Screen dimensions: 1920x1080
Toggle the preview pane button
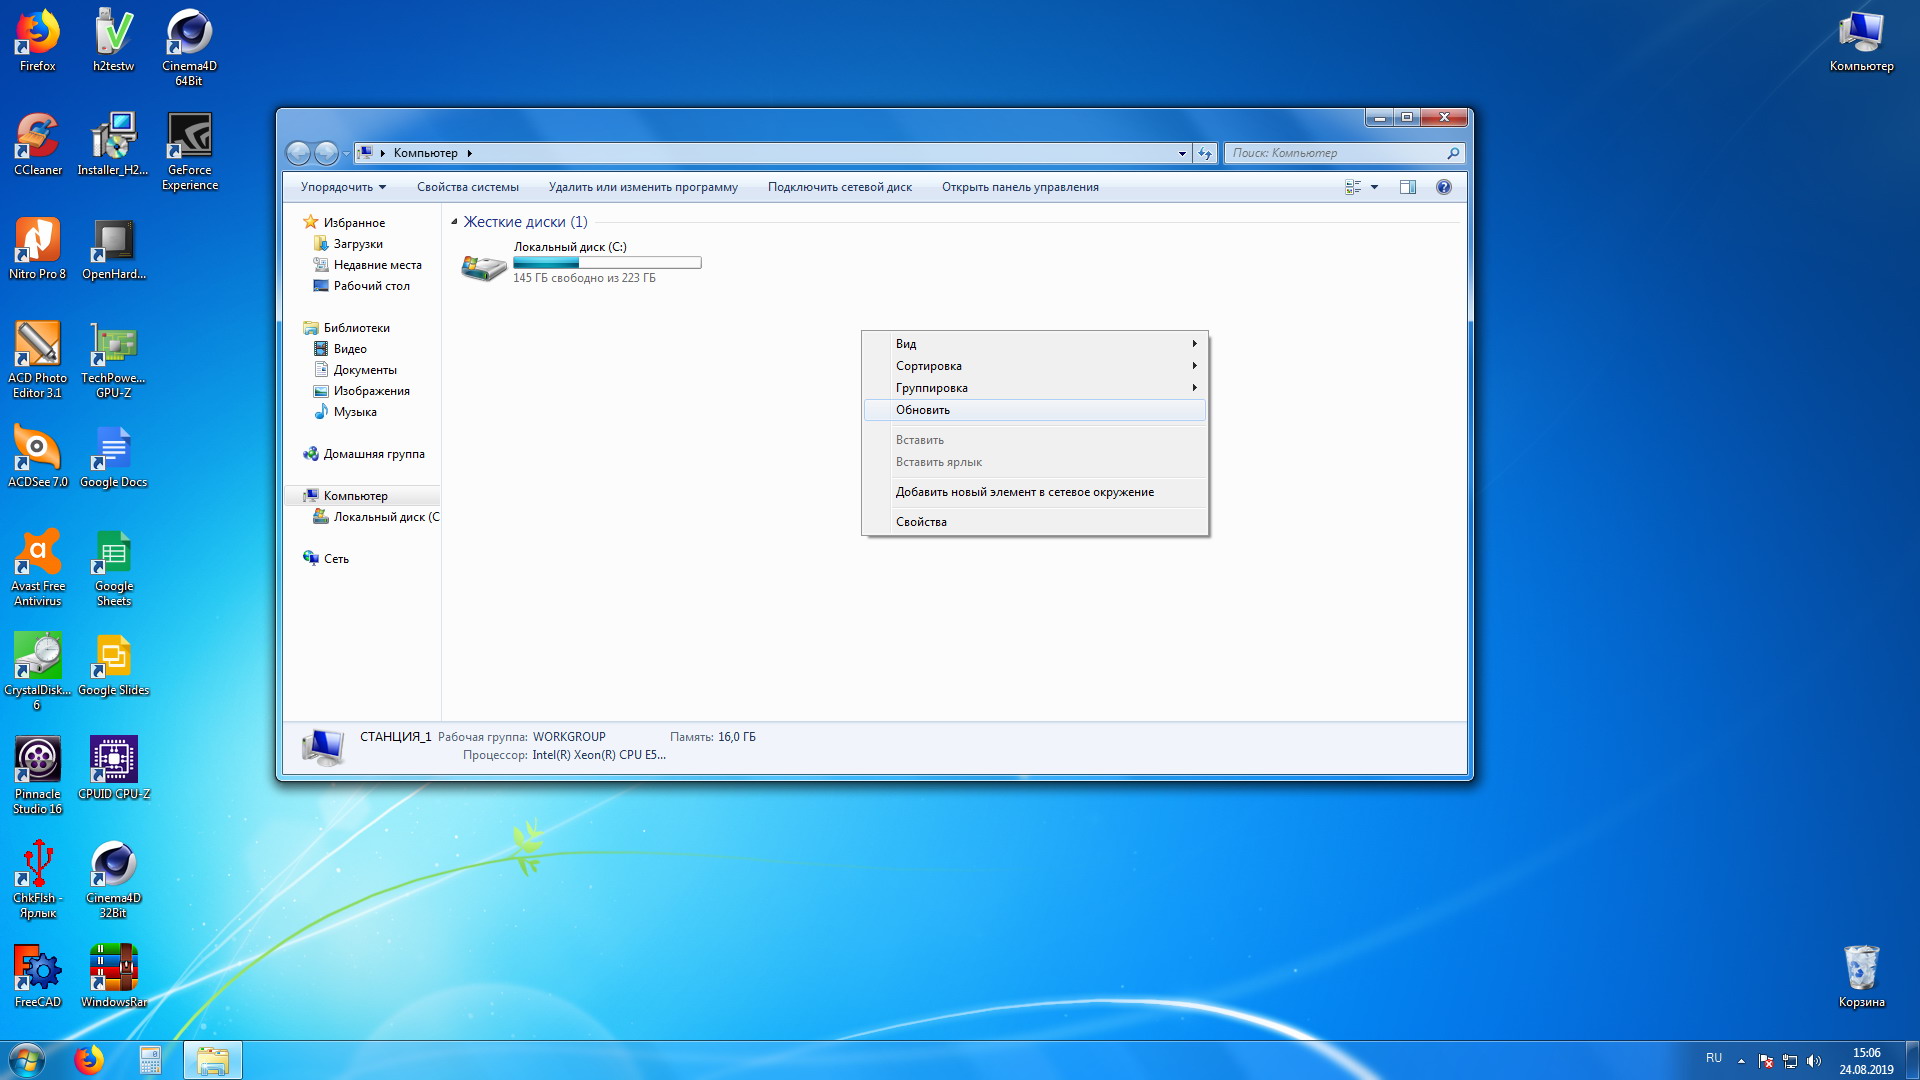[1407, 187]
